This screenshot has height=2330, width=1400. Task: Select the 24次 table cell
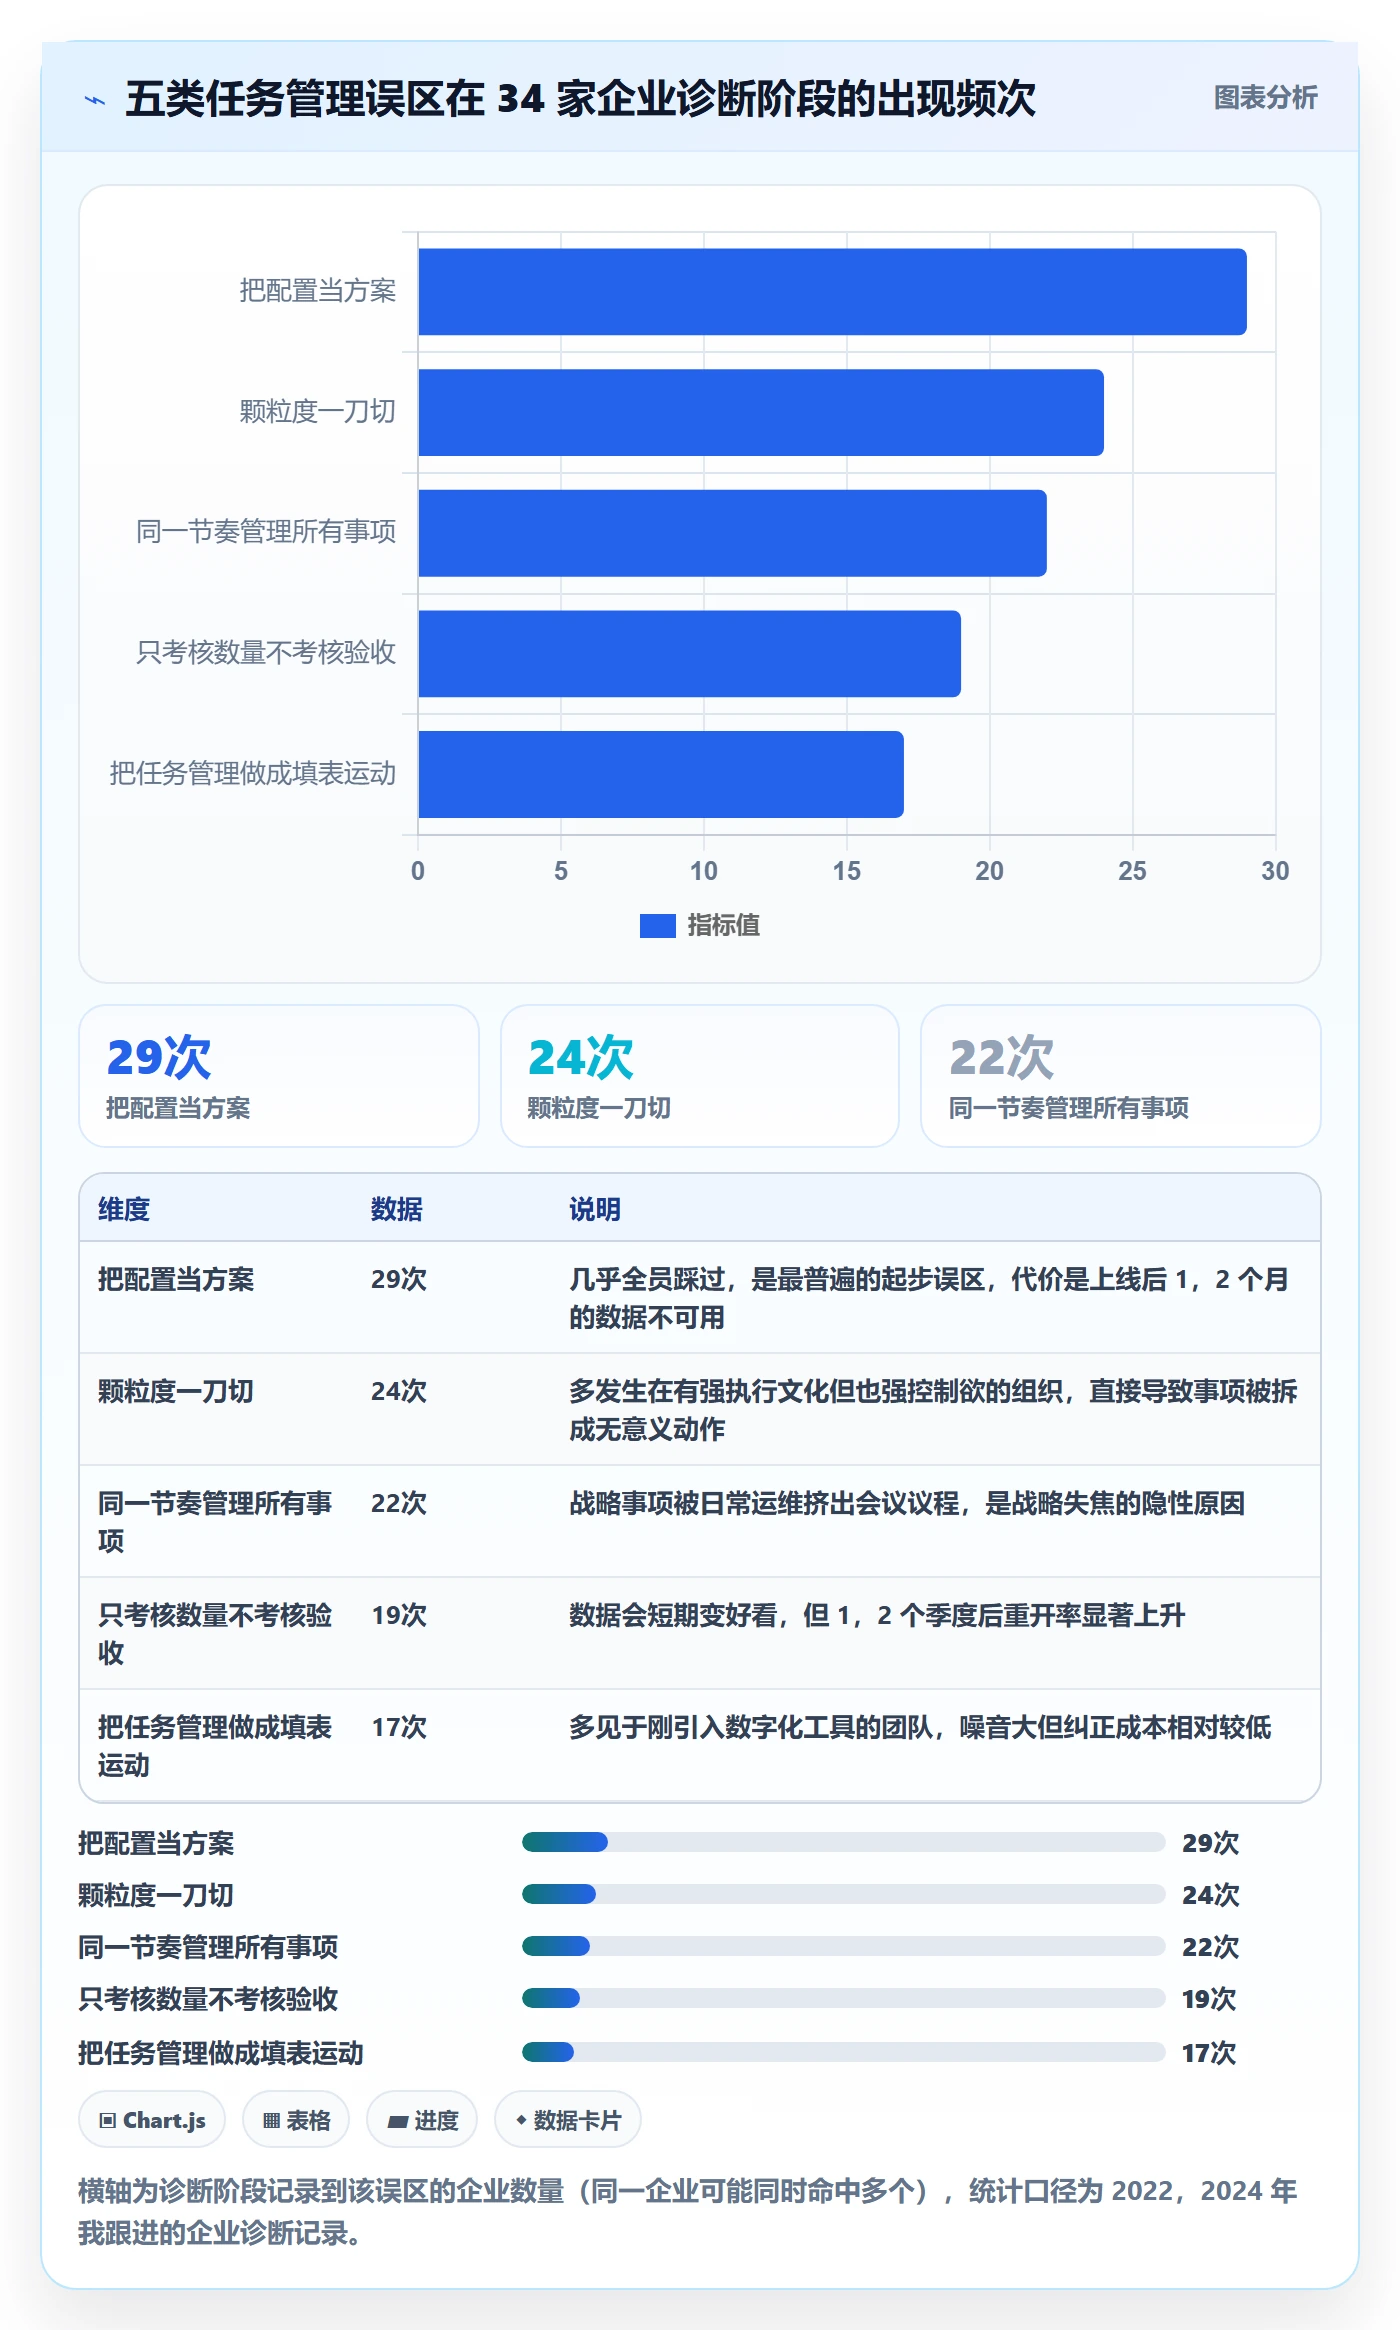[399, 1391]
